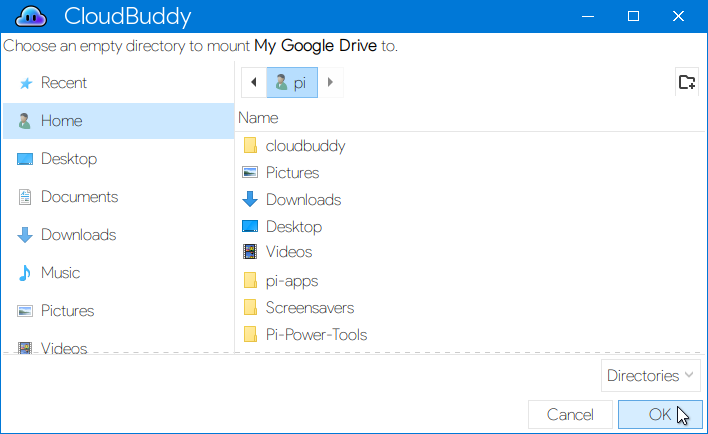Click the Recent star icon in sidebar
708x434 pixels.
(x=26, y=83)
